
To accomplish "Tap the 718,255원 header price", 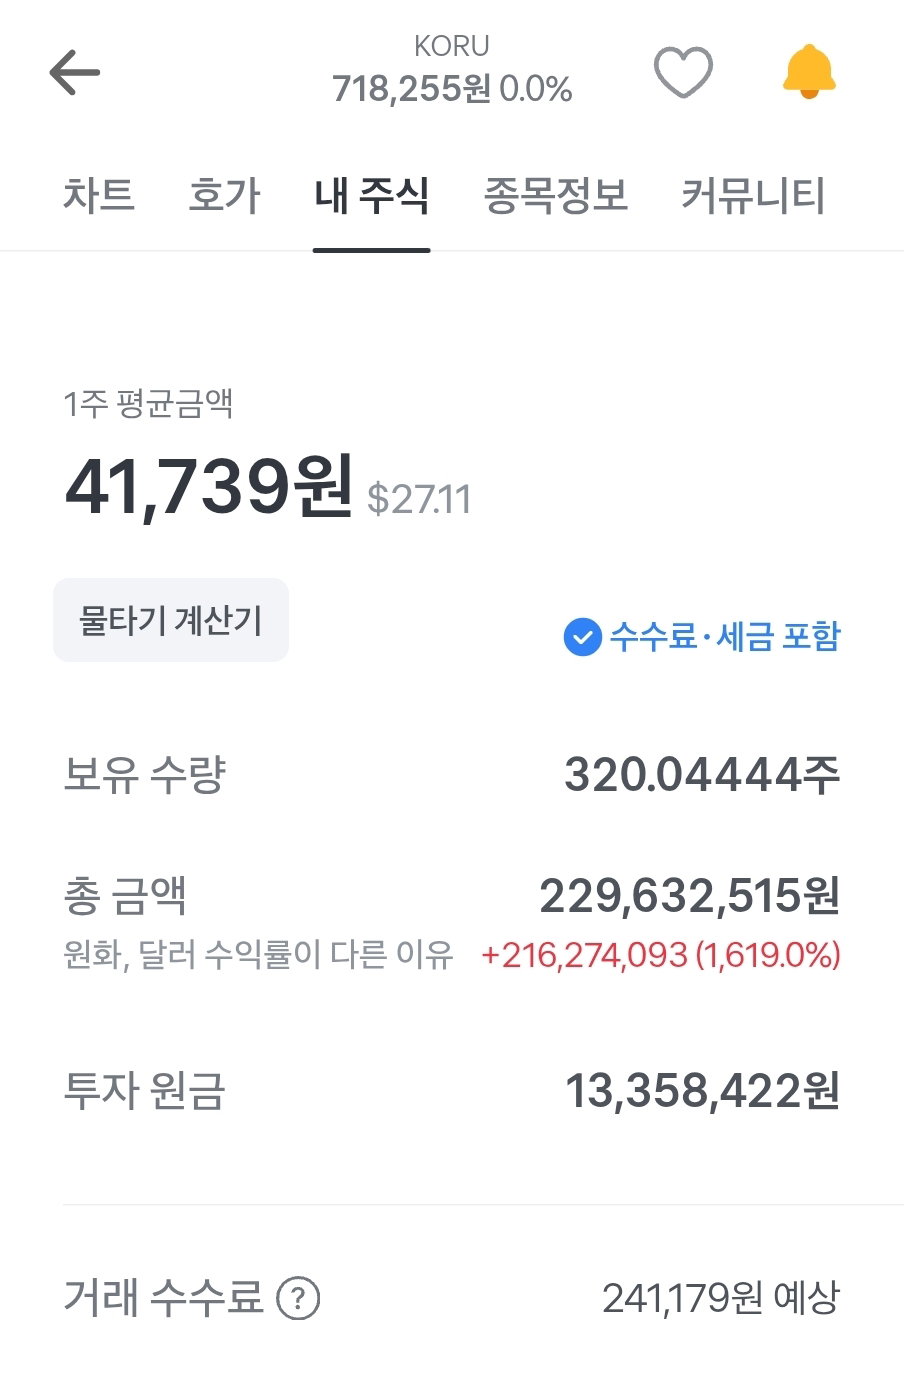I will click(411, 89).
